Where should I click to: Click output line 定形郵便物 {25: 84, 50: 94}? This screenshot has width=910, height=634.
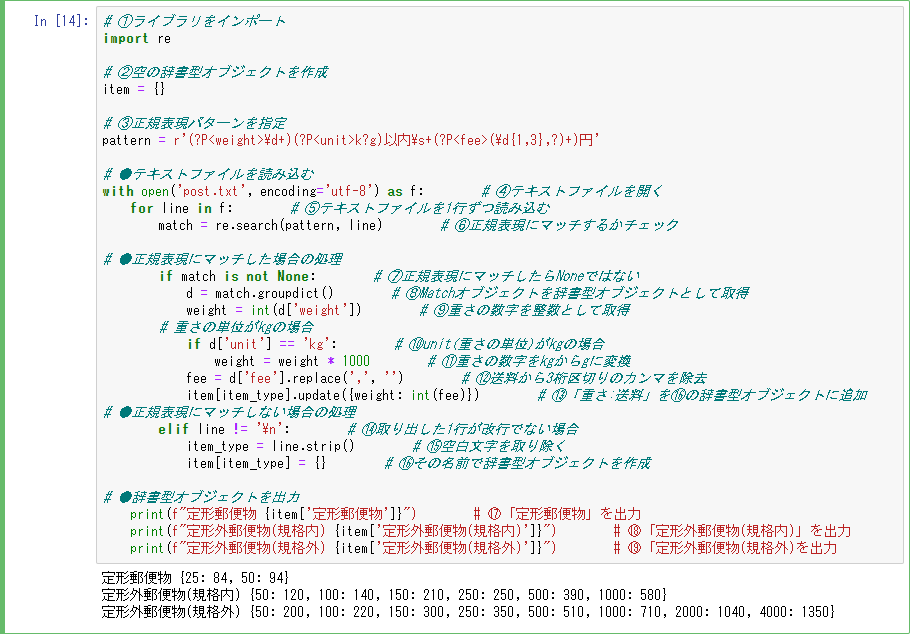coord(195,578)
